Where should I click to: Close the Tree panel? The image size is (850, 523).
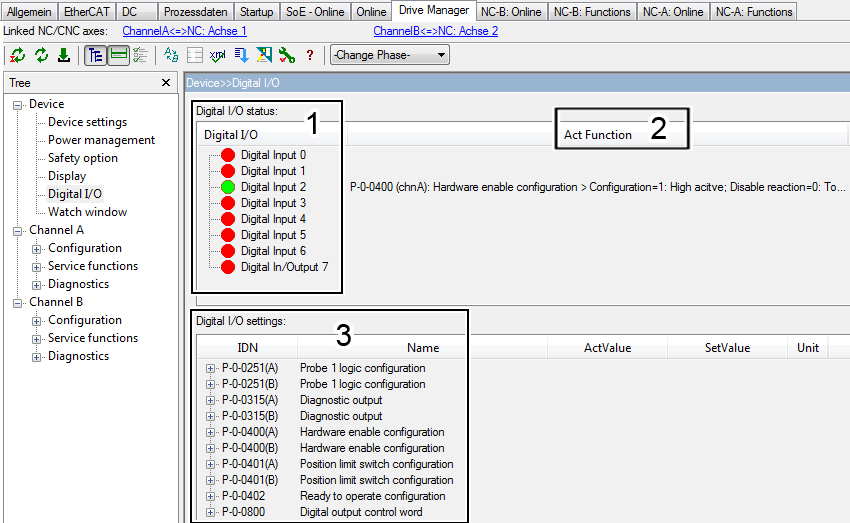pyautogui.click(x=166, y=82)
